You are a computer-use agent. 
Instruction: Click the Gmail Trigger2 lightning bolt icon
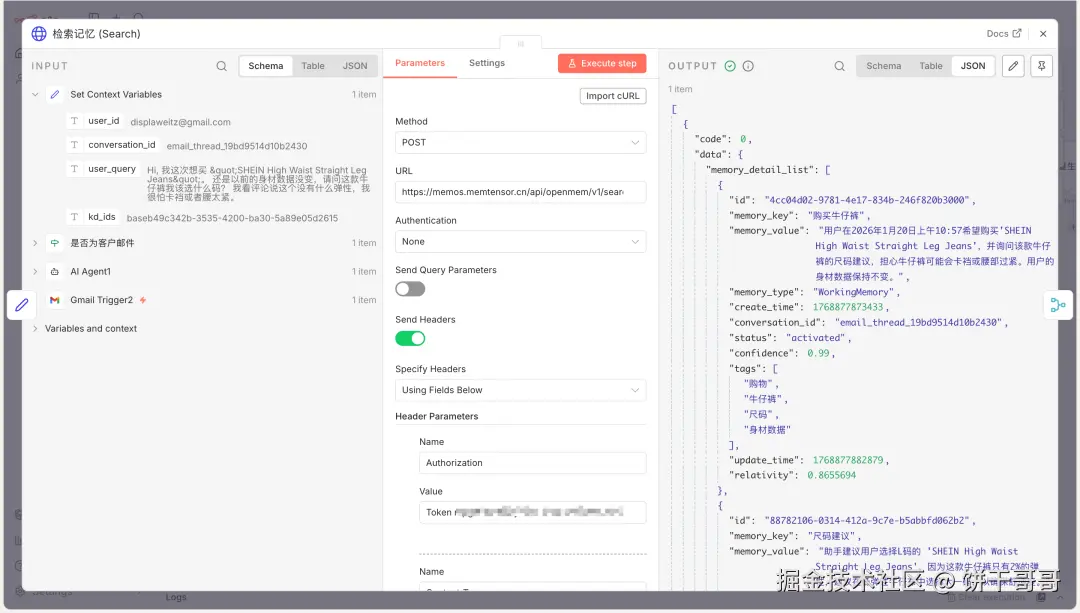coord(143,300)
